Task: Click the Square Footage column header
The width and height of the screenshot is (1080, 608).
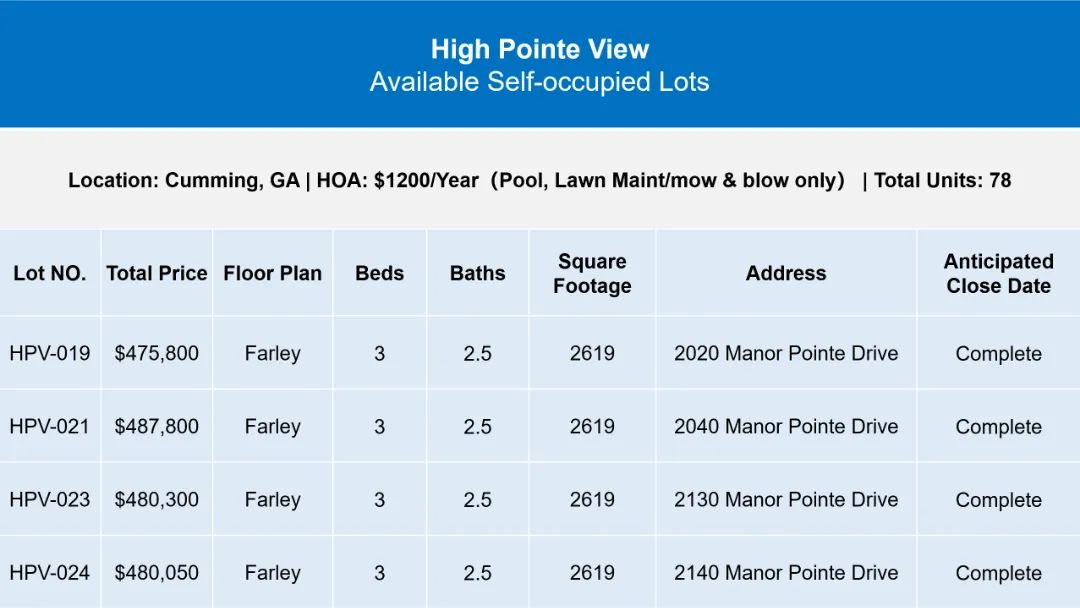Action: click(x=592, y=273)
